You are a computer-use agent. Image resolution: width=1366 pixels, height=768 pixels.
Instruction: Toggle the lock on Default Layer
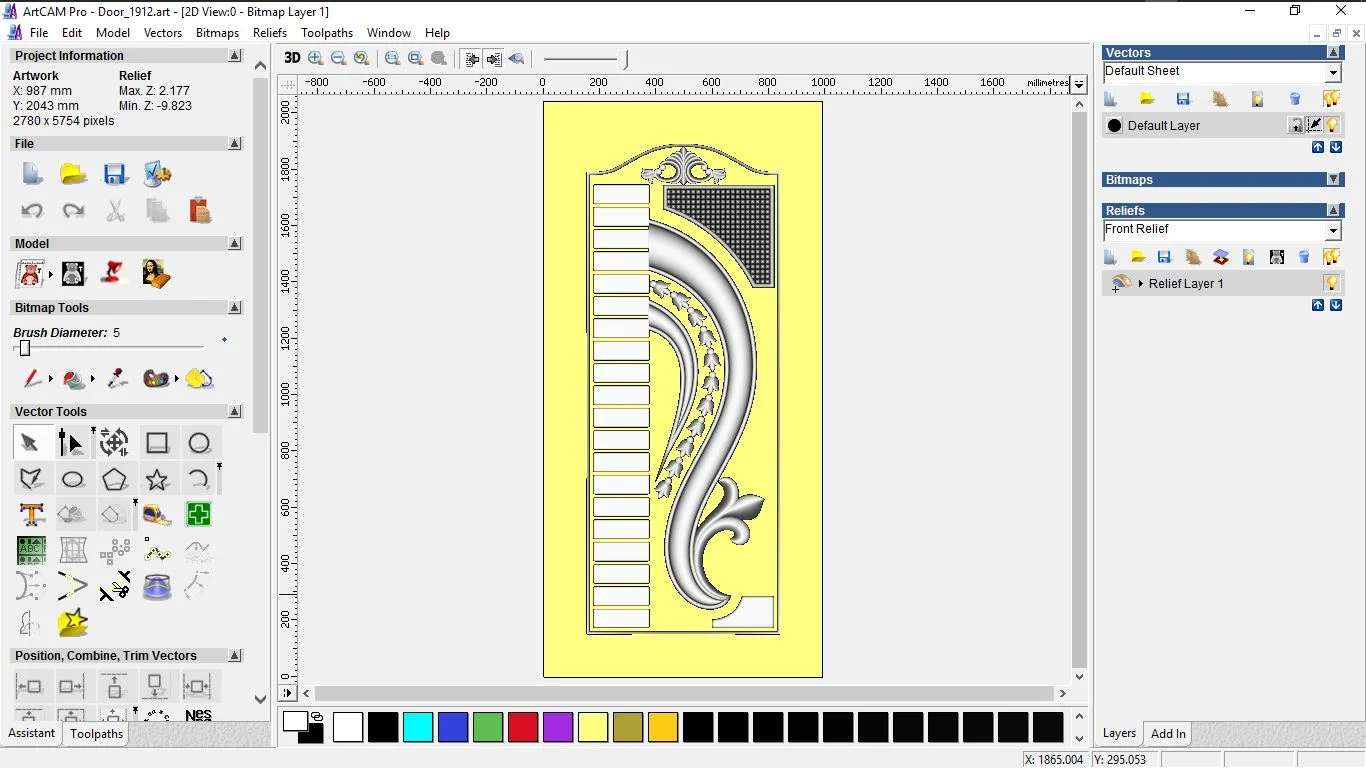pos(1296,125)
